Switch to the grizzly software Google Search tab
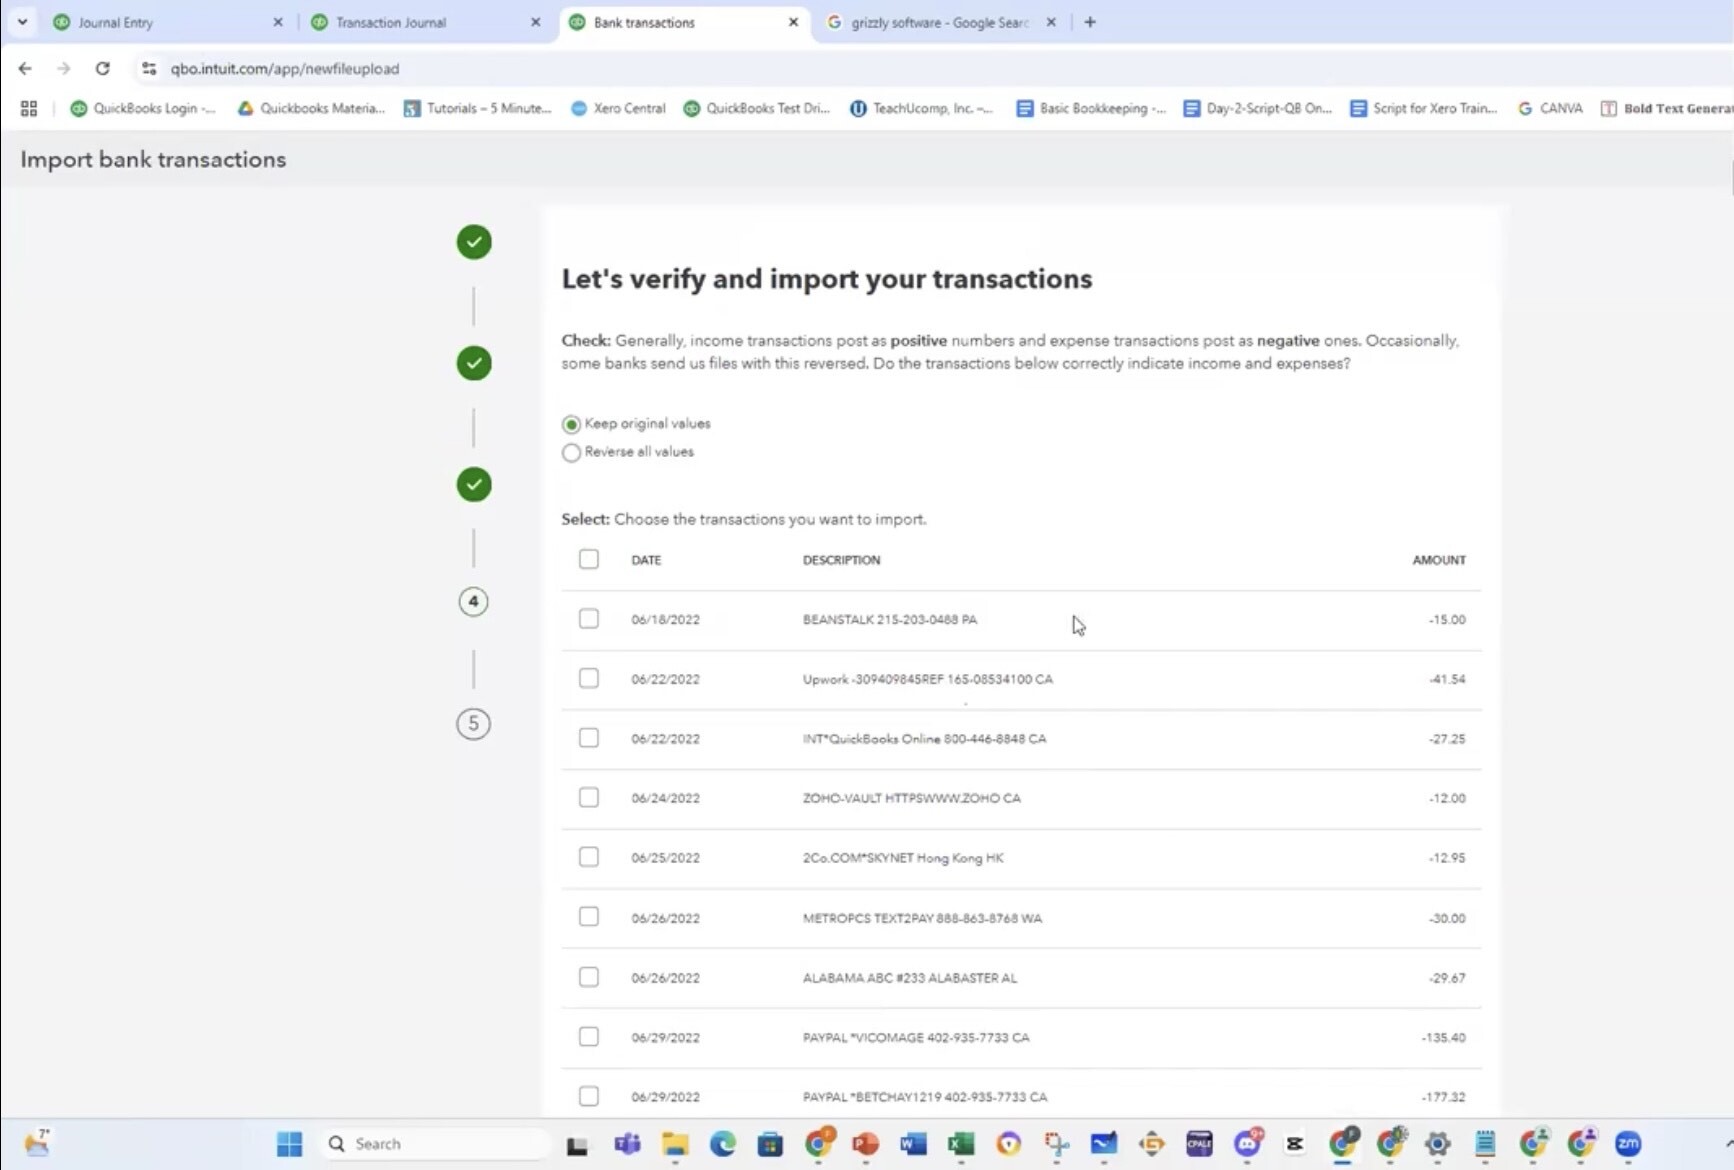1734x1170 pixels. [x=941, y=22]
